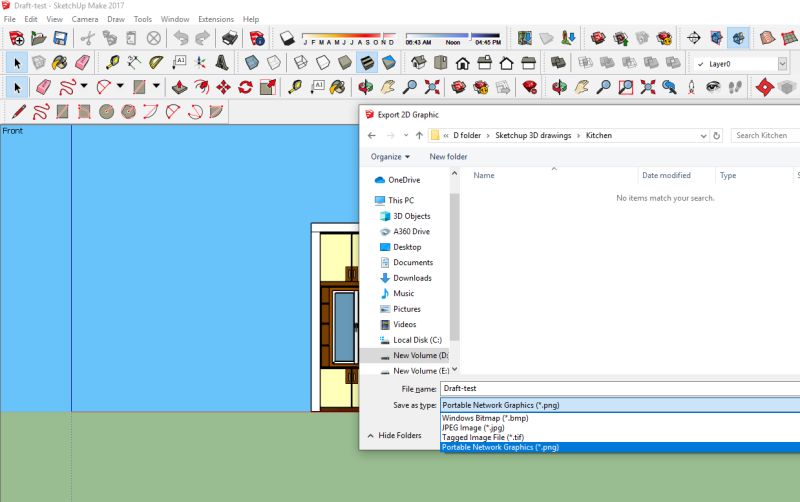Open Model Info icon
Viewport: 800px width, 502px height.
(x=257, y=38)
